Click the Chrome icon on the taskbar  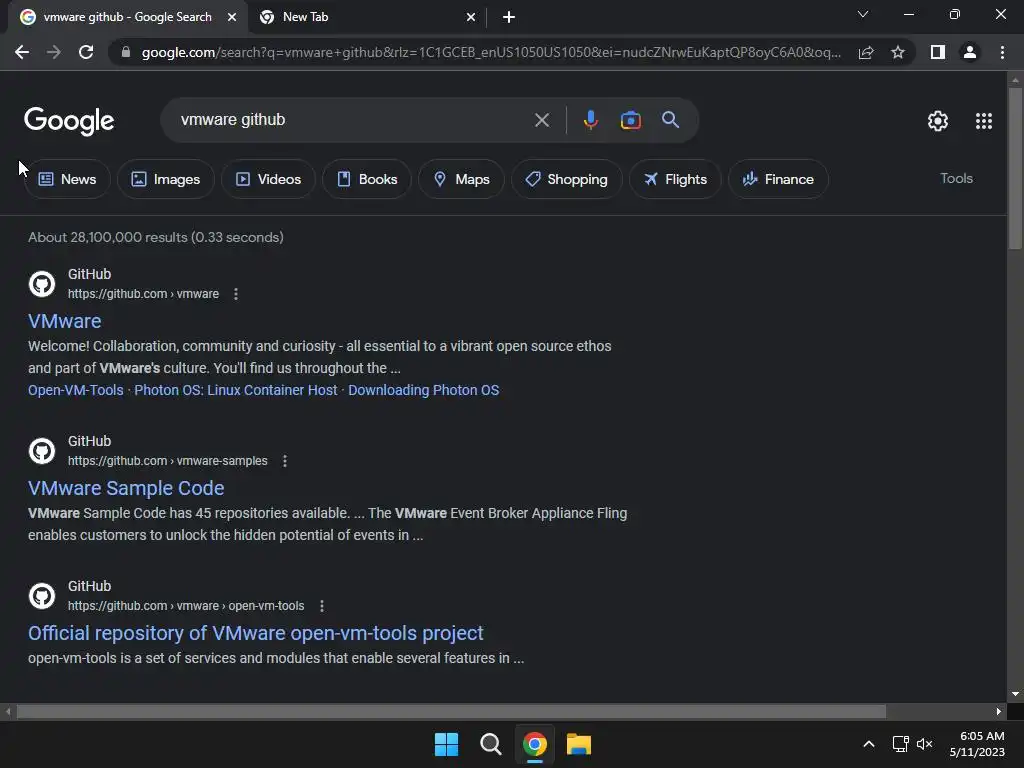click(535, 744)
